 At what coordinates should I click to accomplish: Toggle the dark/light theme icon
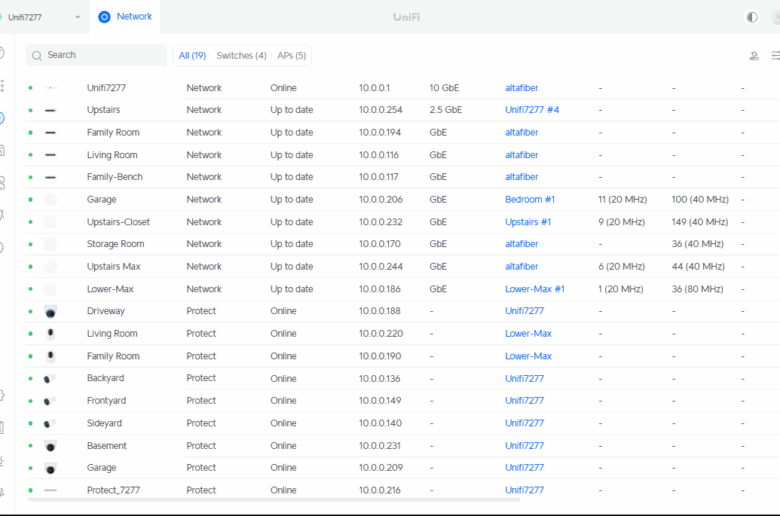pos(752,17)
